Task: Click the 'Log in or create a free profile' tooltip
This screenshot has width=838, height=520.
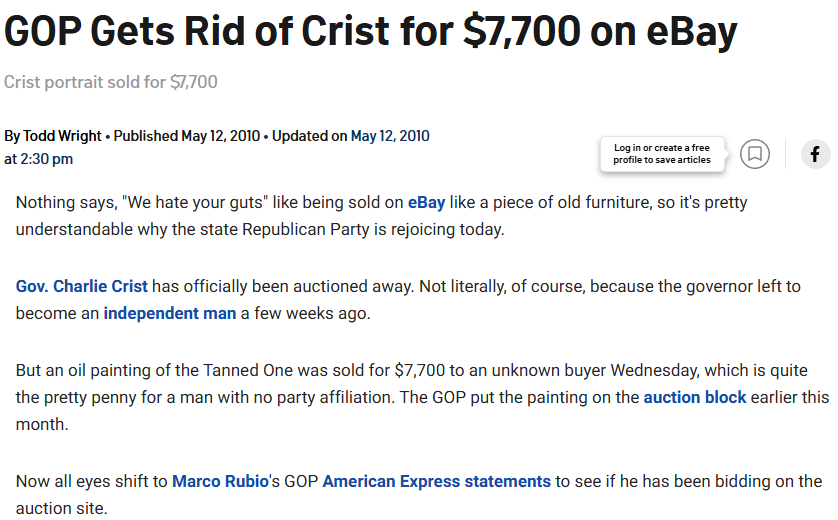Action: pyautogui.click(x=662, y=154)
